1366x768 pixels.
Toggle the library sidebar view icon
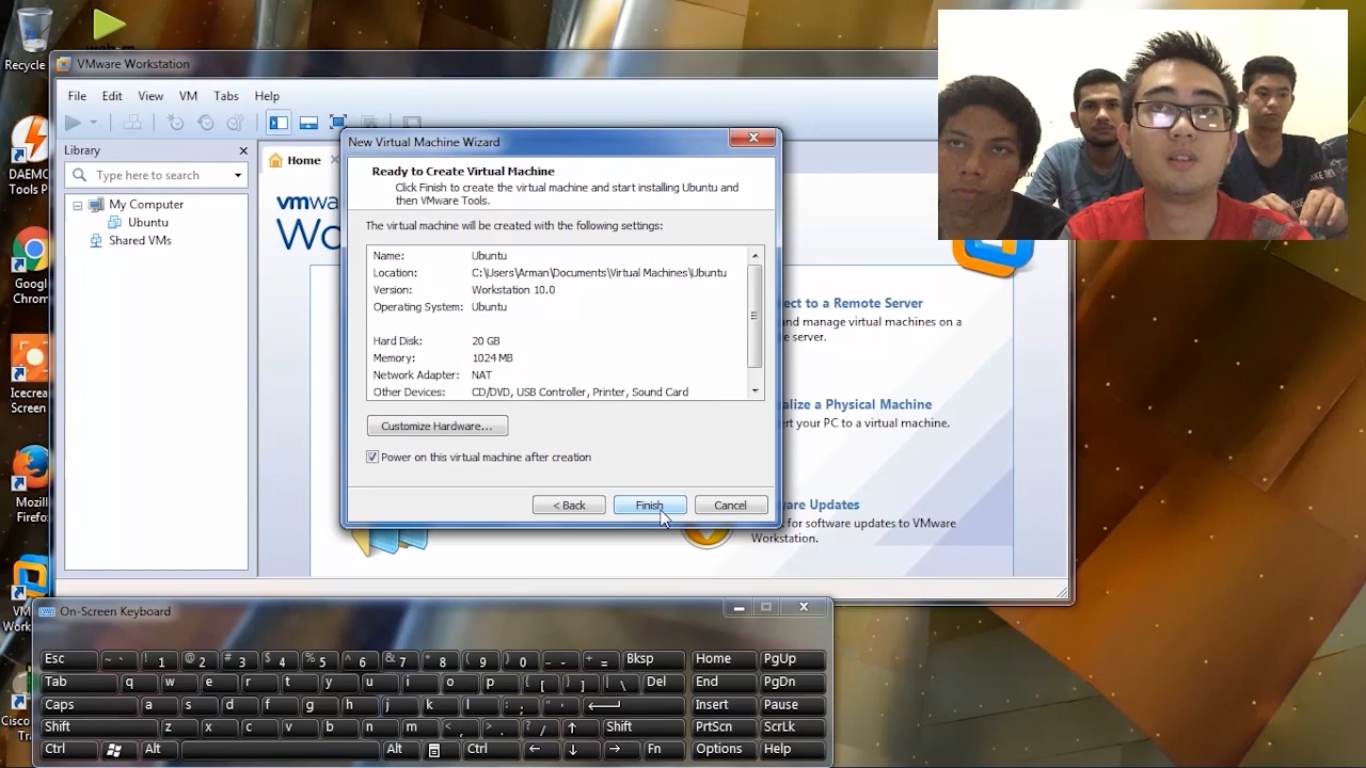coord(278,122)
